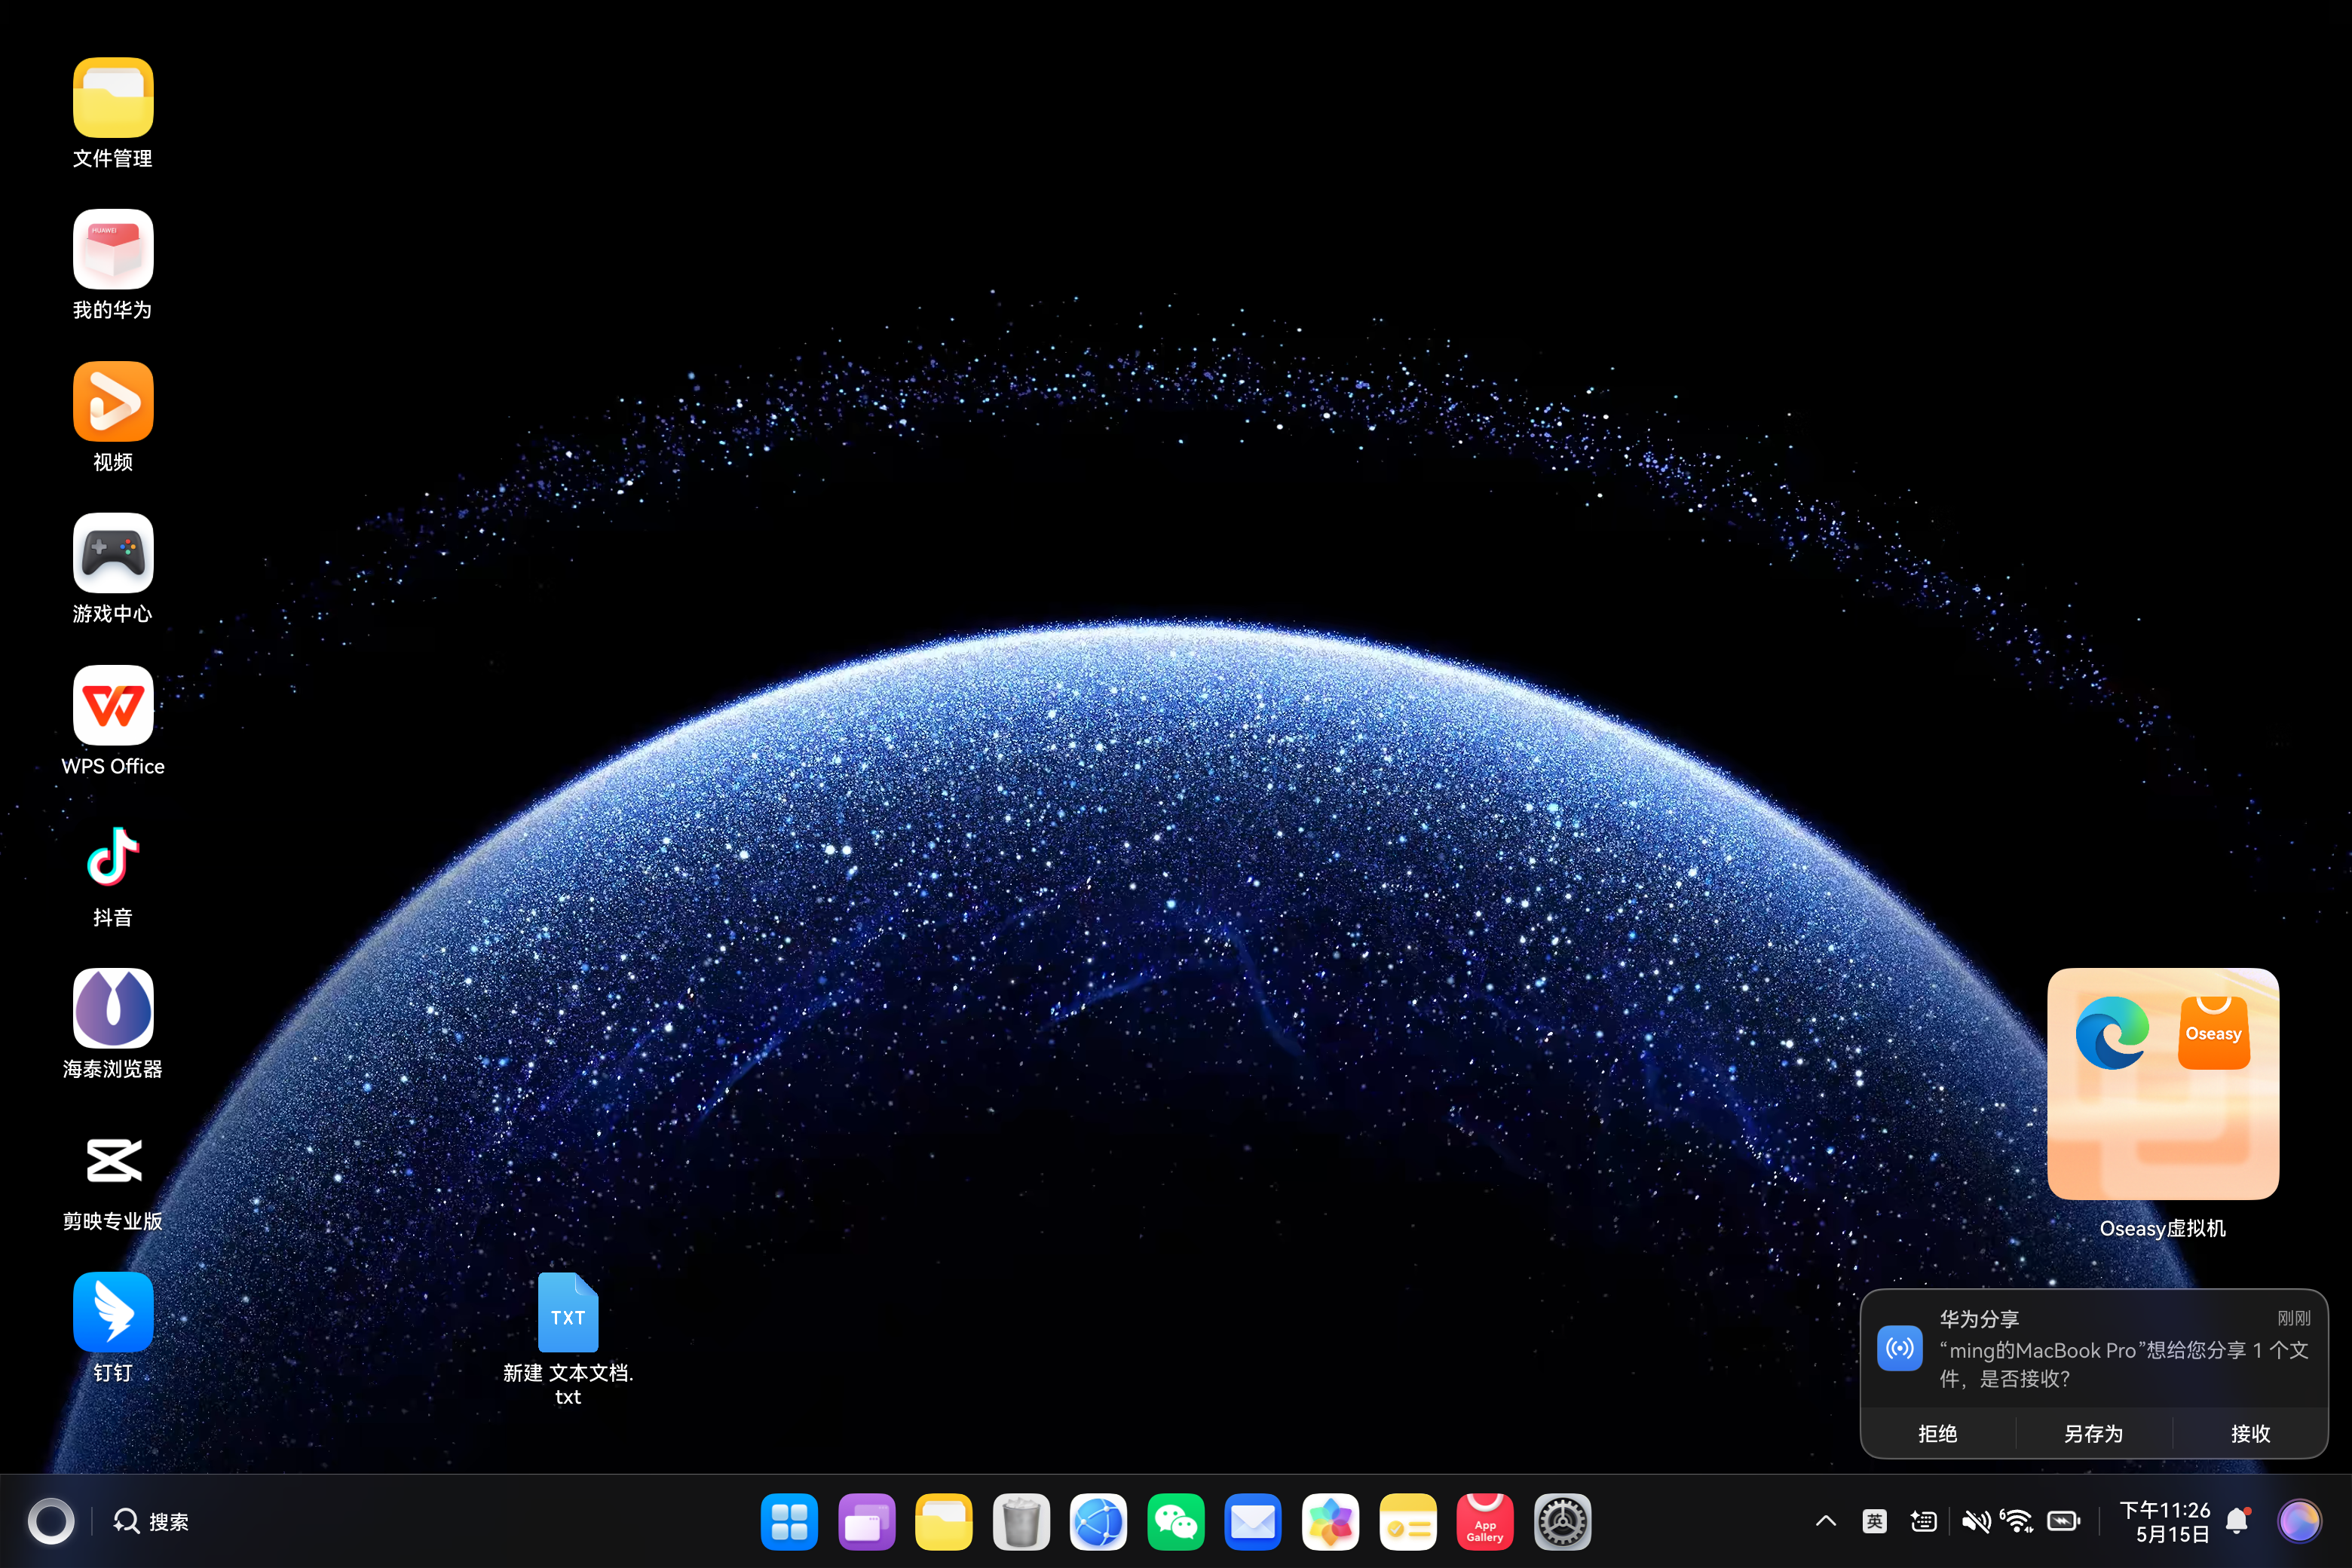Switch the 英 input method indicator
This screenshot has height=1568, width=2352.
click(x=1875, y=1522)
